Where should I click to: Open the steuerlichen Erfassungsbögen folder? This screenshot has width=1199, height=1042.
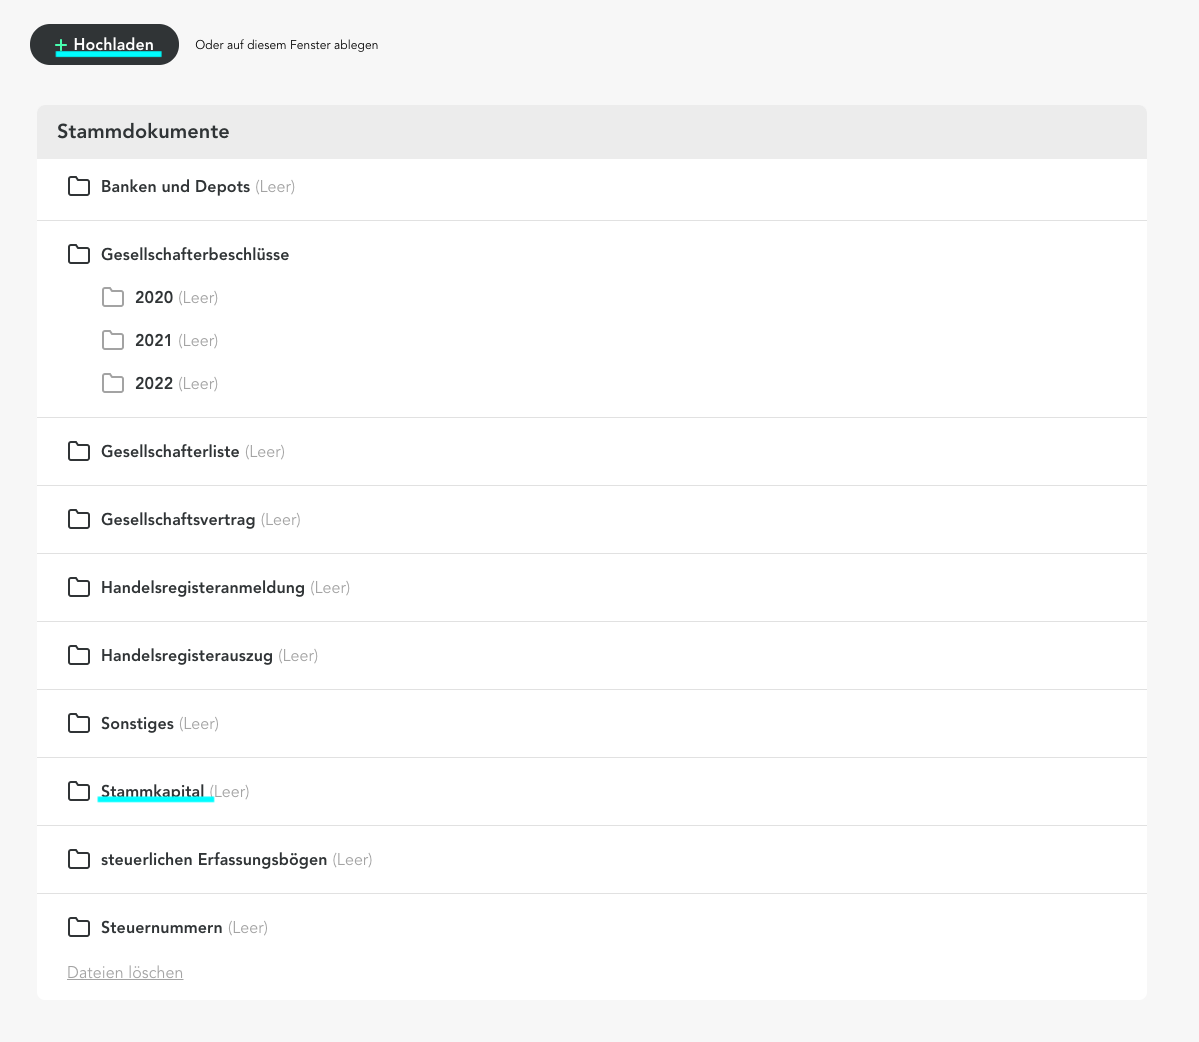coord(213,860)
